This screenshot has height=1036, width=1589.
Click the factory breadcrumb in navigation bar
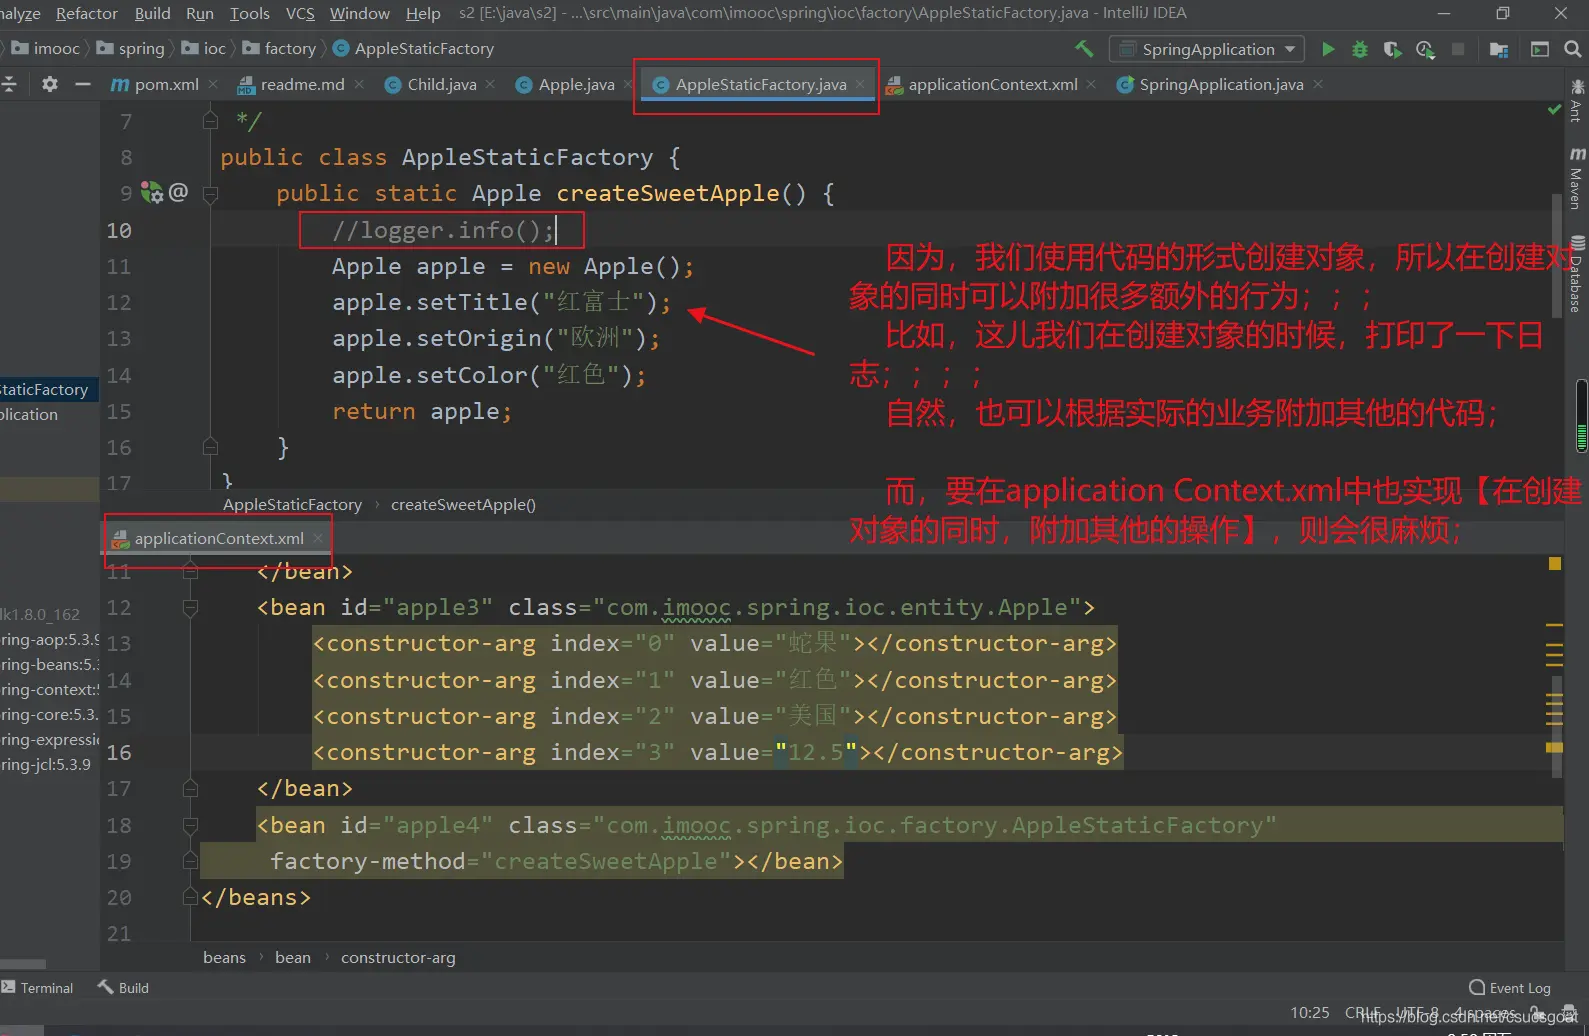click(x=289, y=49)
